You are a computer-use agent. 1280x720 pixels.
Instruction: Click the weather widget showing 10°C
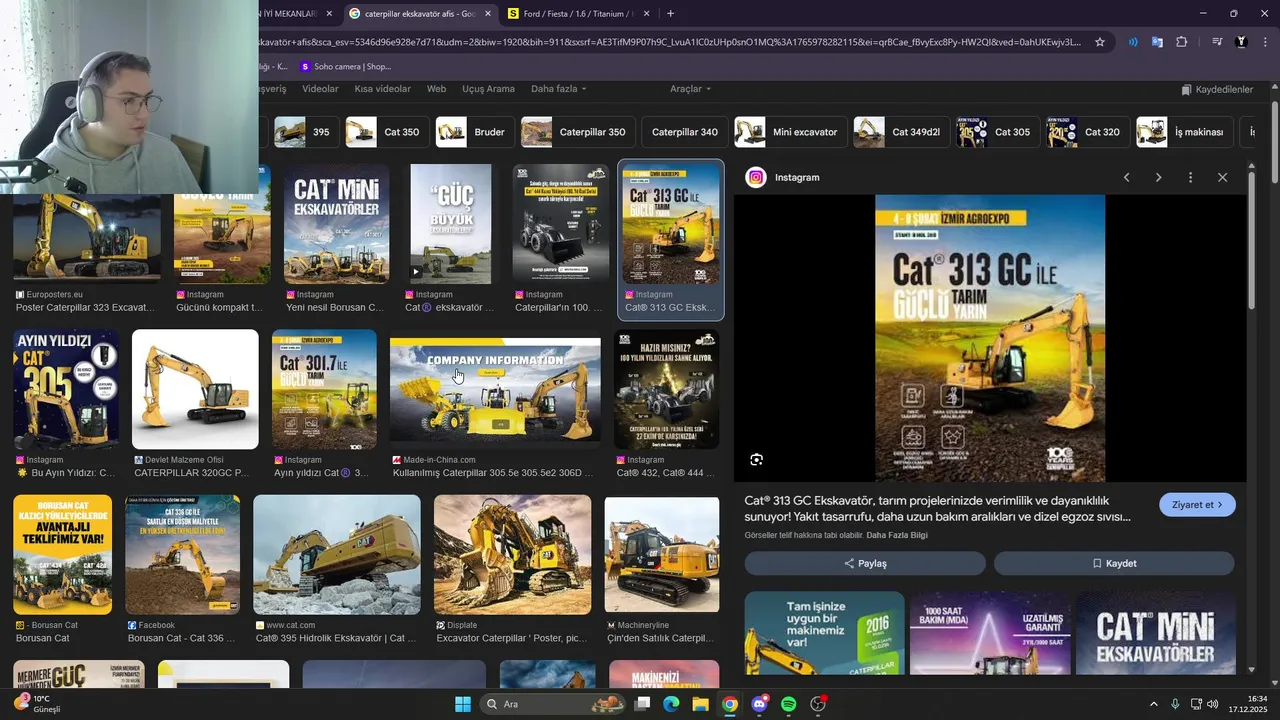38,704
